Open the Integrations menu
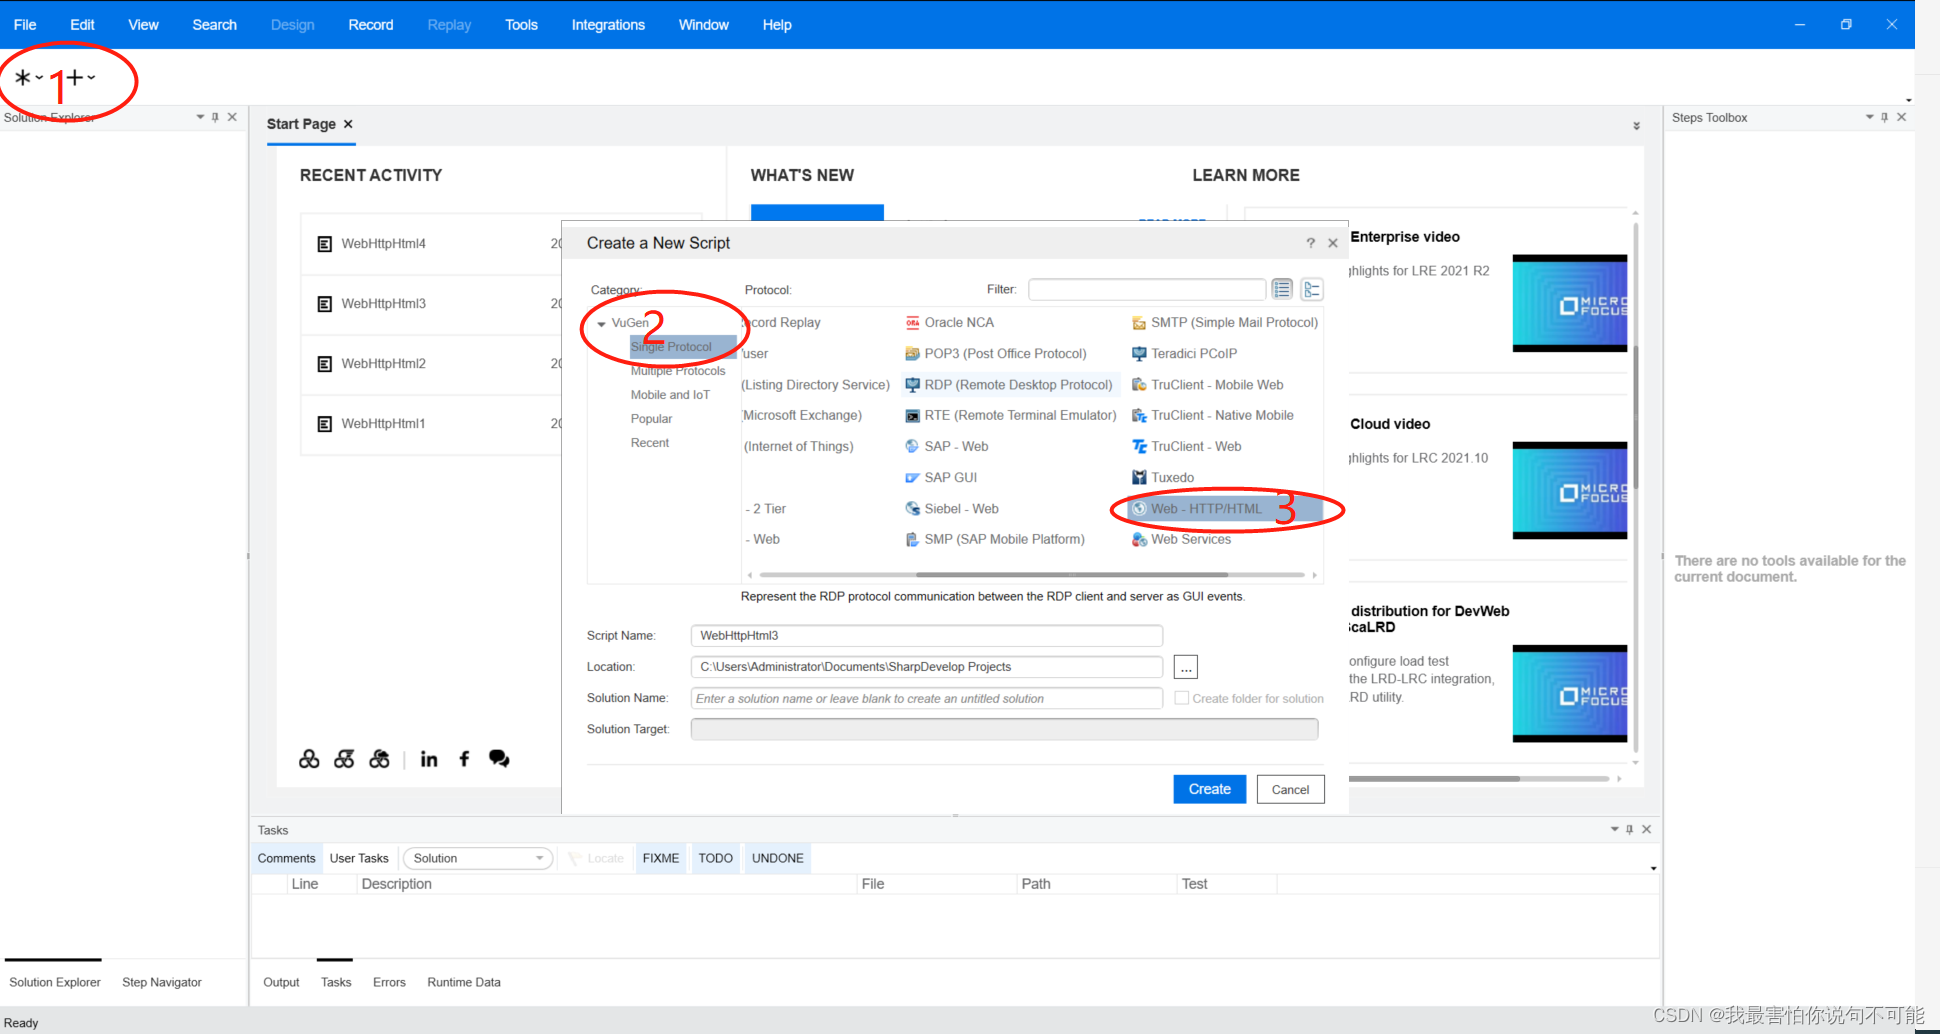The image size is (1940, 1034). (608, 25)
